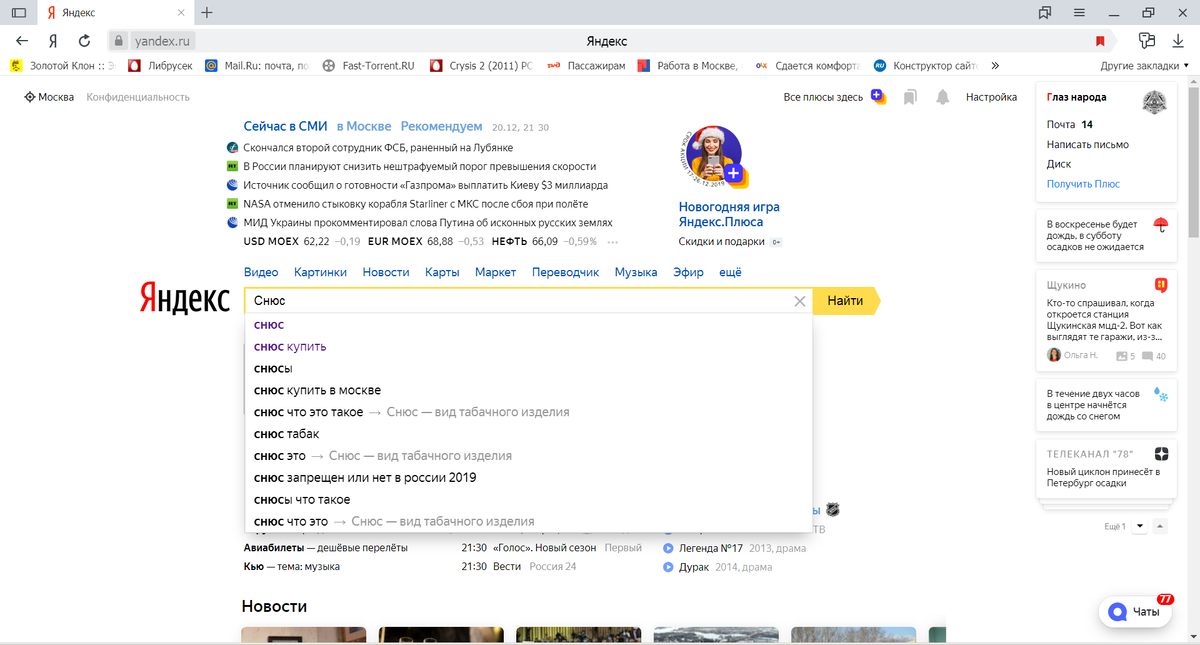Click the red umbrella weather icon
Screen dimensions: 1200x645
tap(1161, 223)
